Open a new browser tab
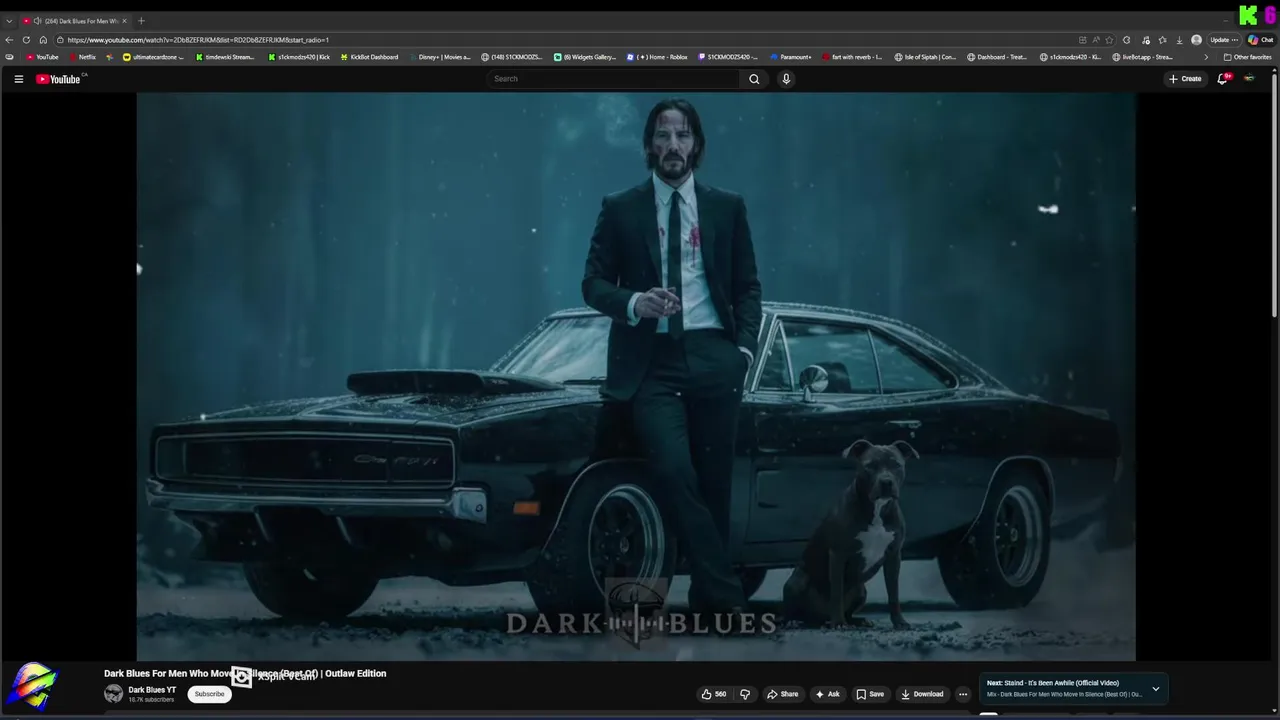Viewport: 1280px width, 720px height. point(141,21)
